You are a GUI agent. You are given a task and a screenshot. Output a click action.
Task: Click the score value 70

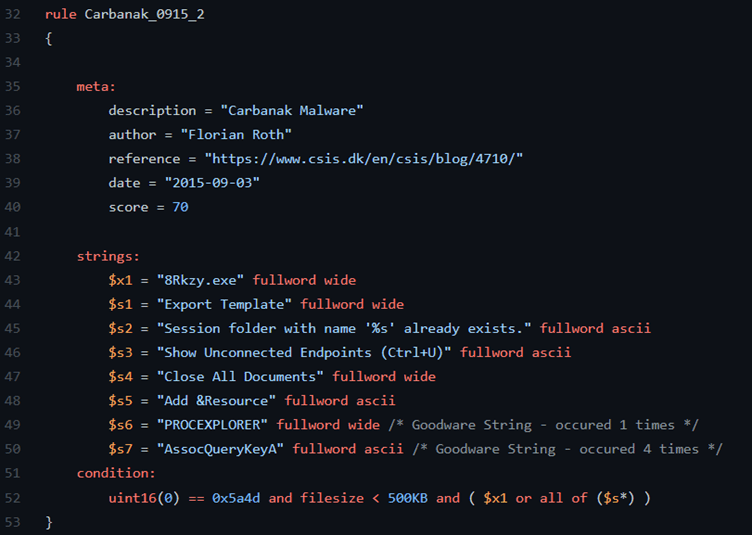tap(180, 207)
